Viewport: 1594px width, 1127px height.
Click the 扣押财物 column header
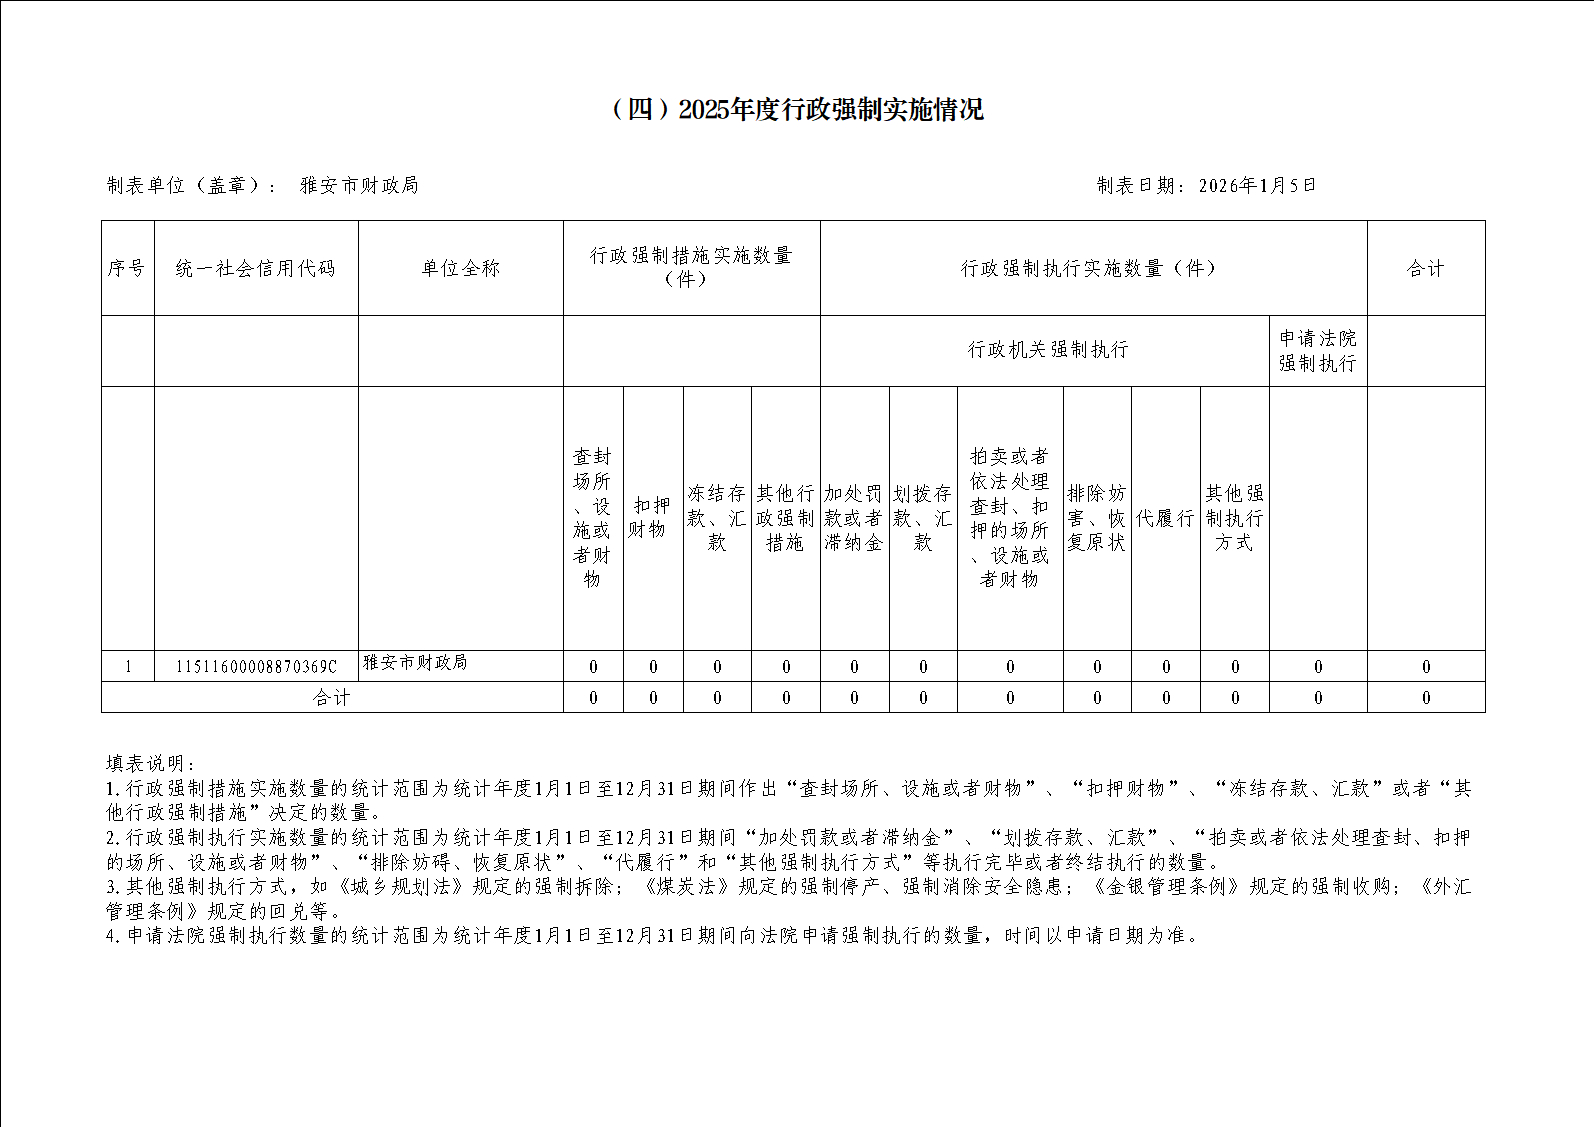[653, 518]
